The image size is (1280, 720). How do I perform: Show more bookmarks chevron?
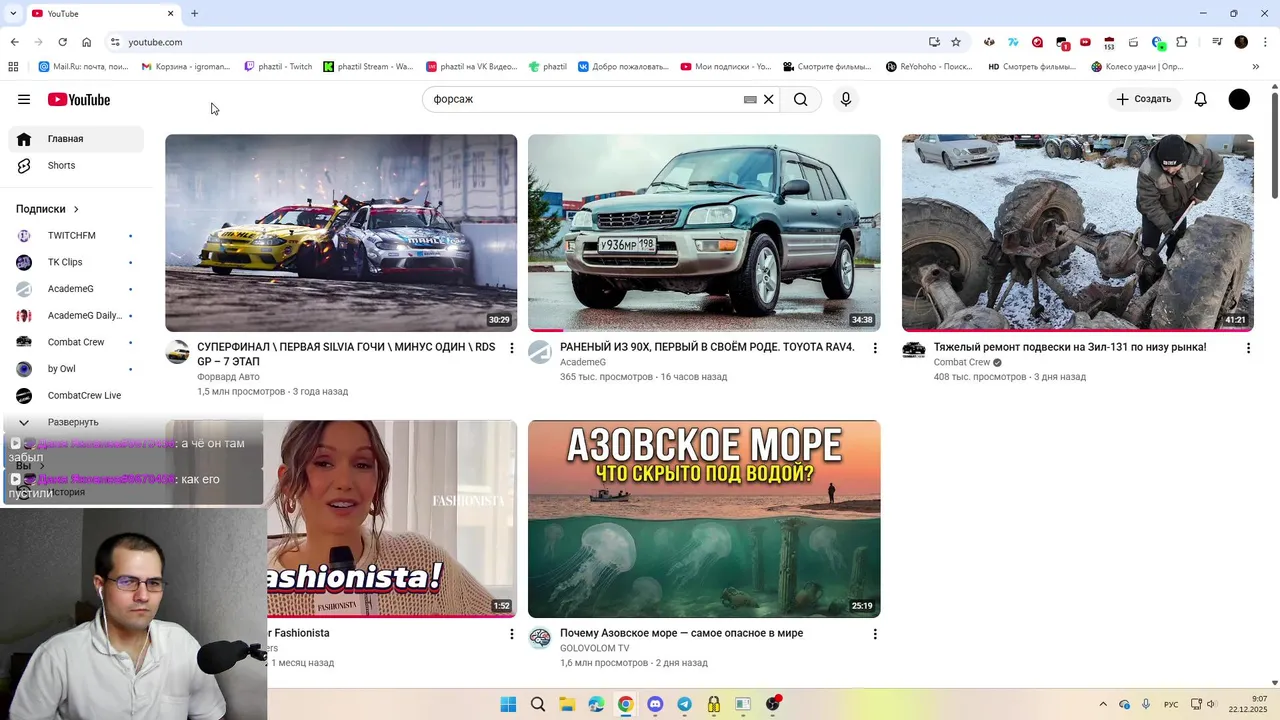click(1256, 67)
